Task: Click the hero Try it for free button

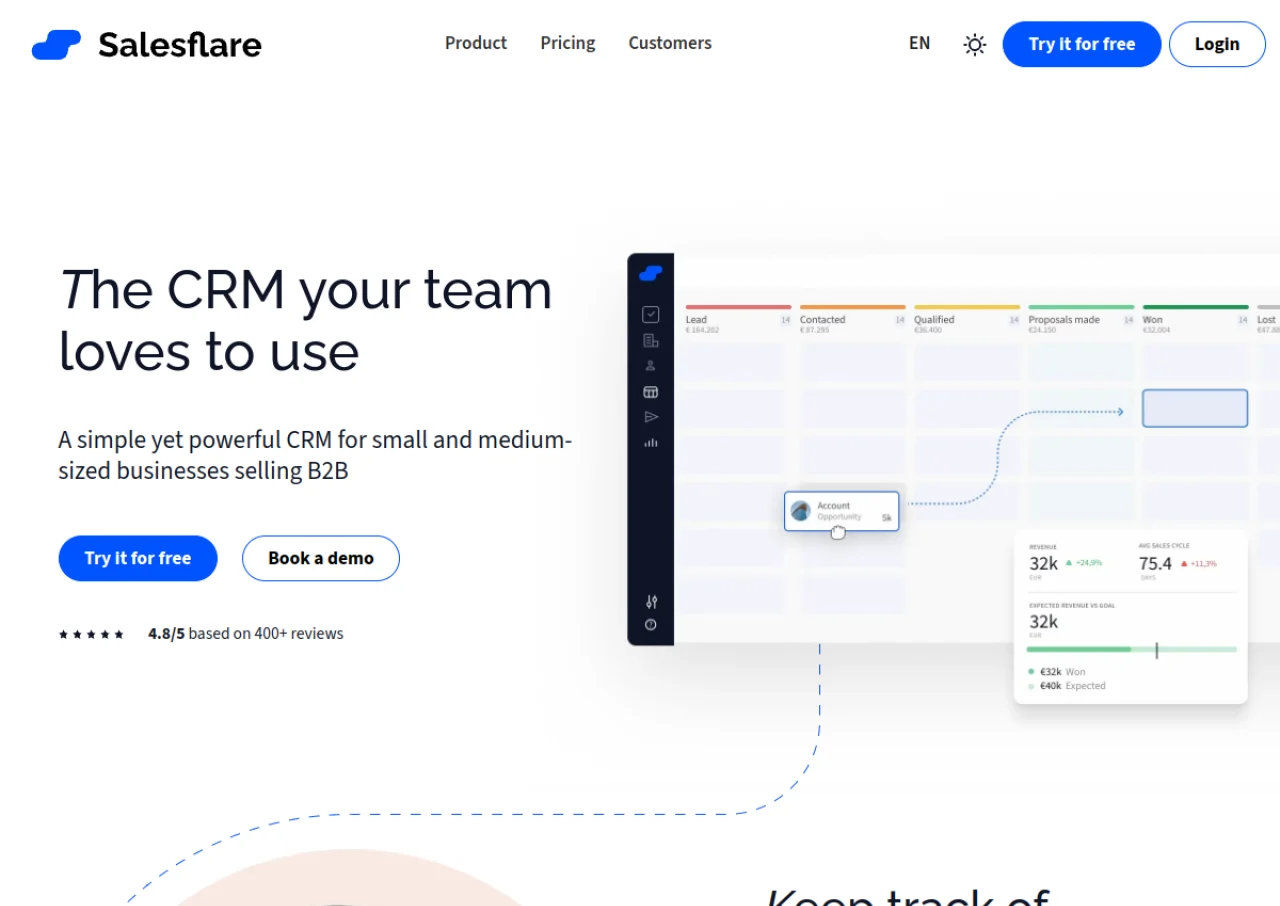Action: [138, 558]
